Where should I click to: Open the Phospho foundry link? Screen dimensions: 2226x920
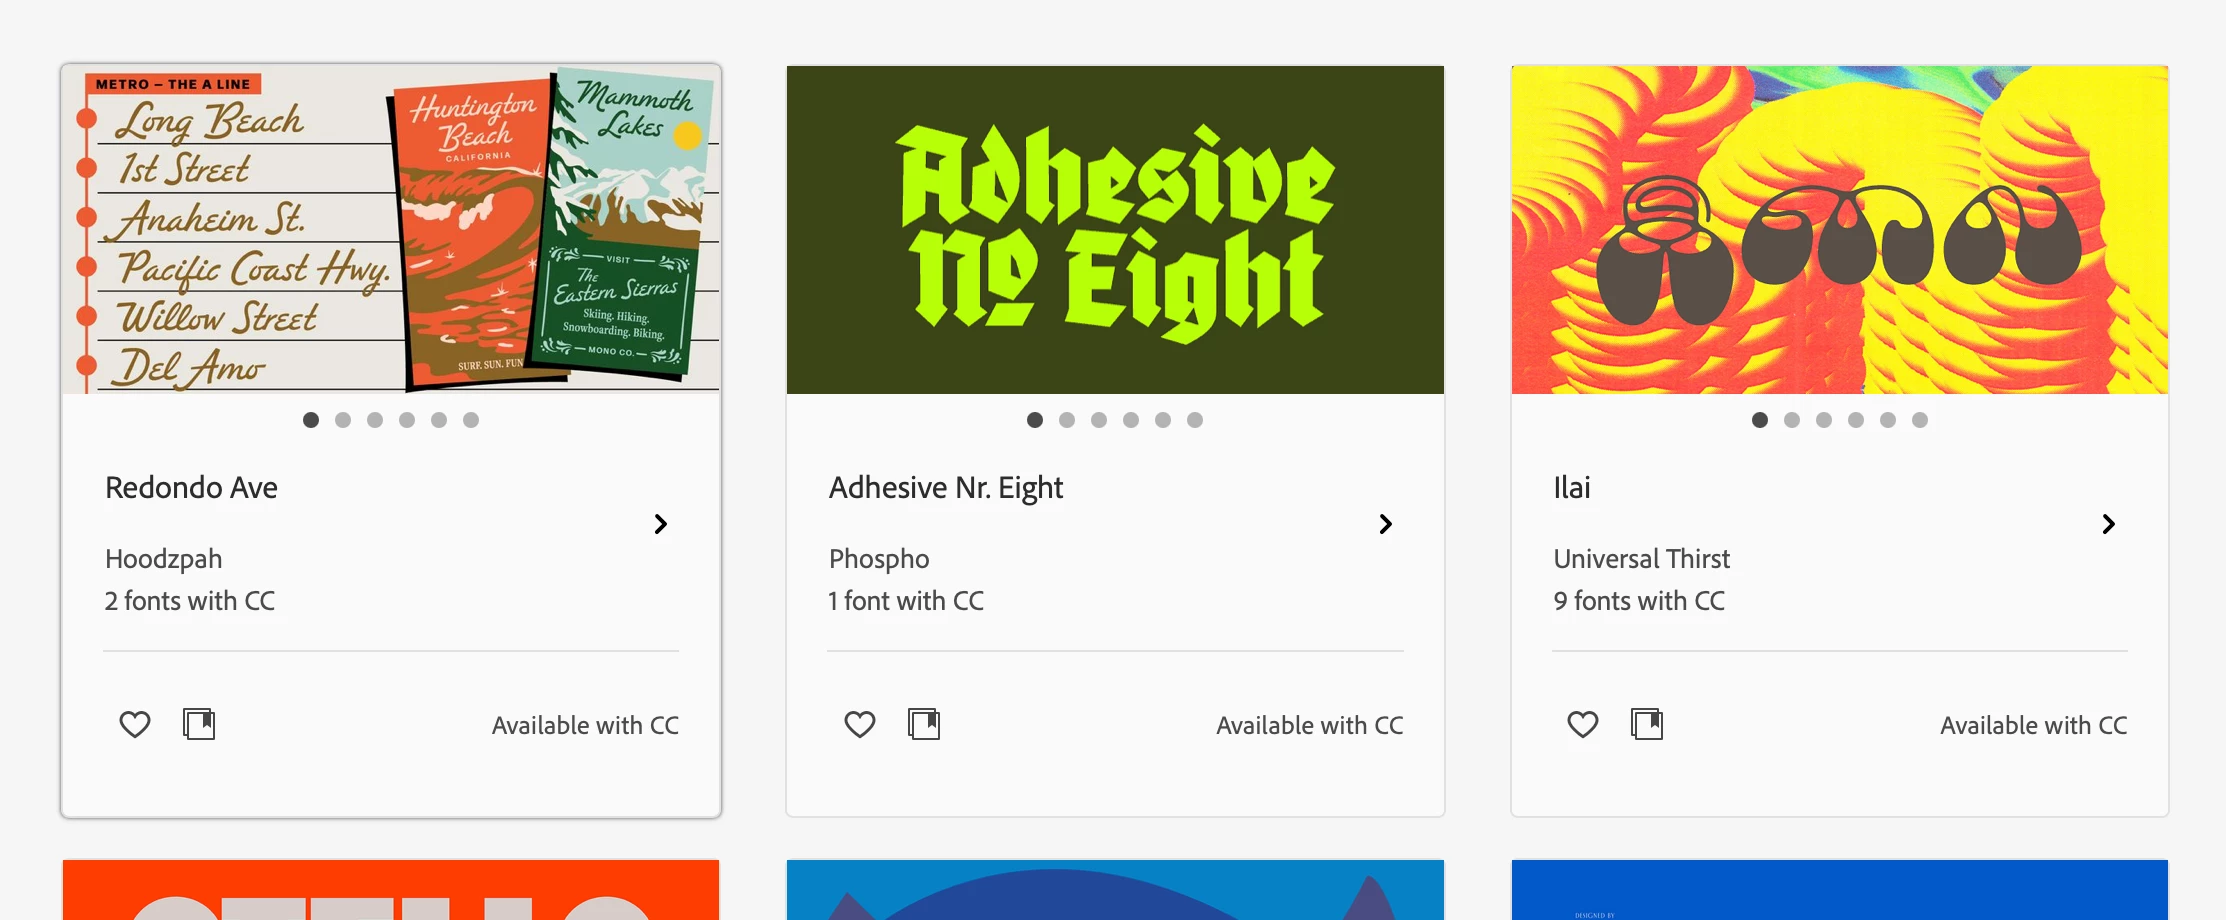coord(879,559)
